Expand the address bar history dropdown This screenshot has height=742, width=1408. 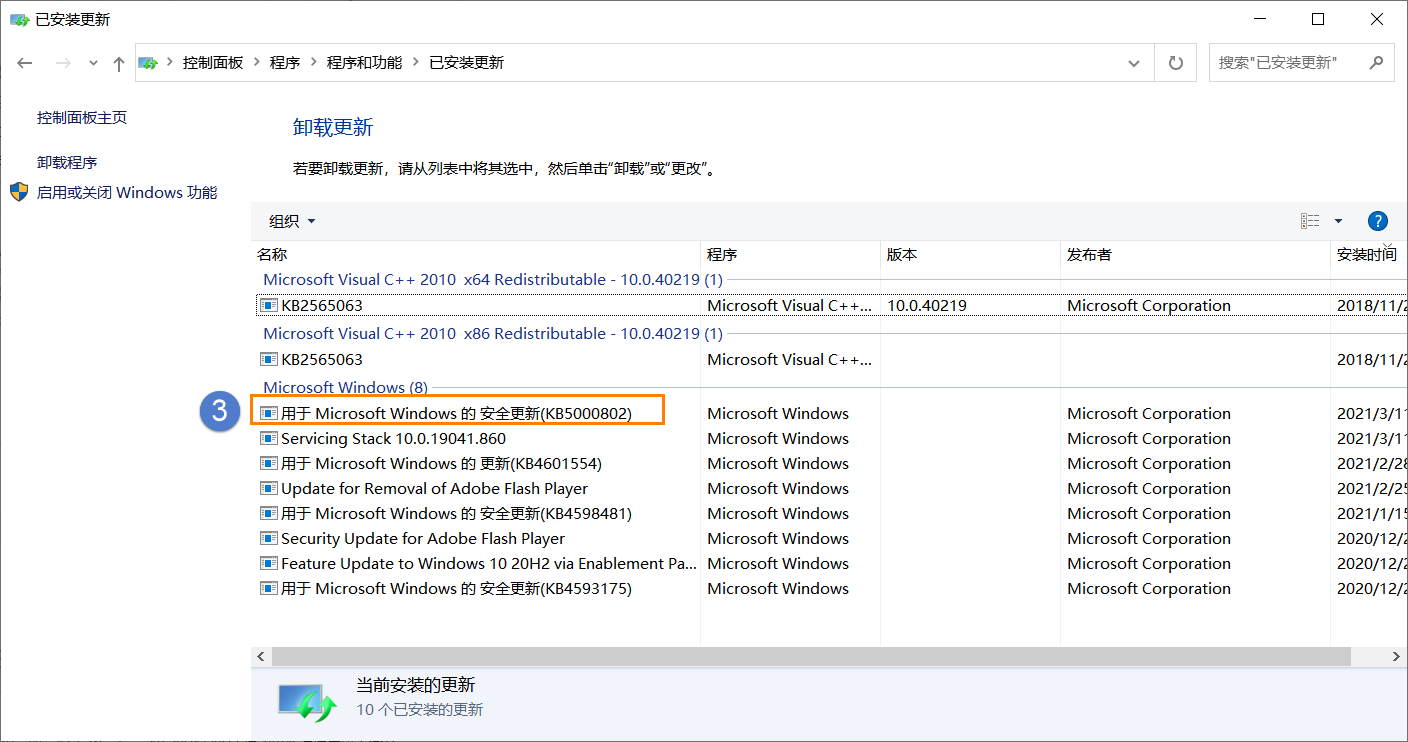[x=1134, y=63]
